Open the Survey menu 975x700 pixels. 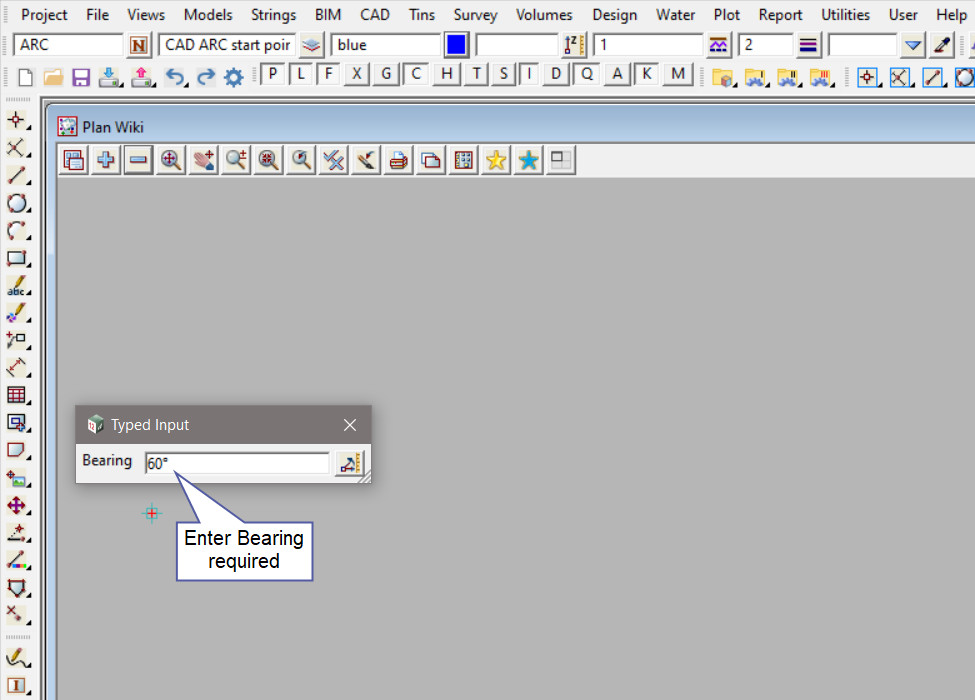475,15
